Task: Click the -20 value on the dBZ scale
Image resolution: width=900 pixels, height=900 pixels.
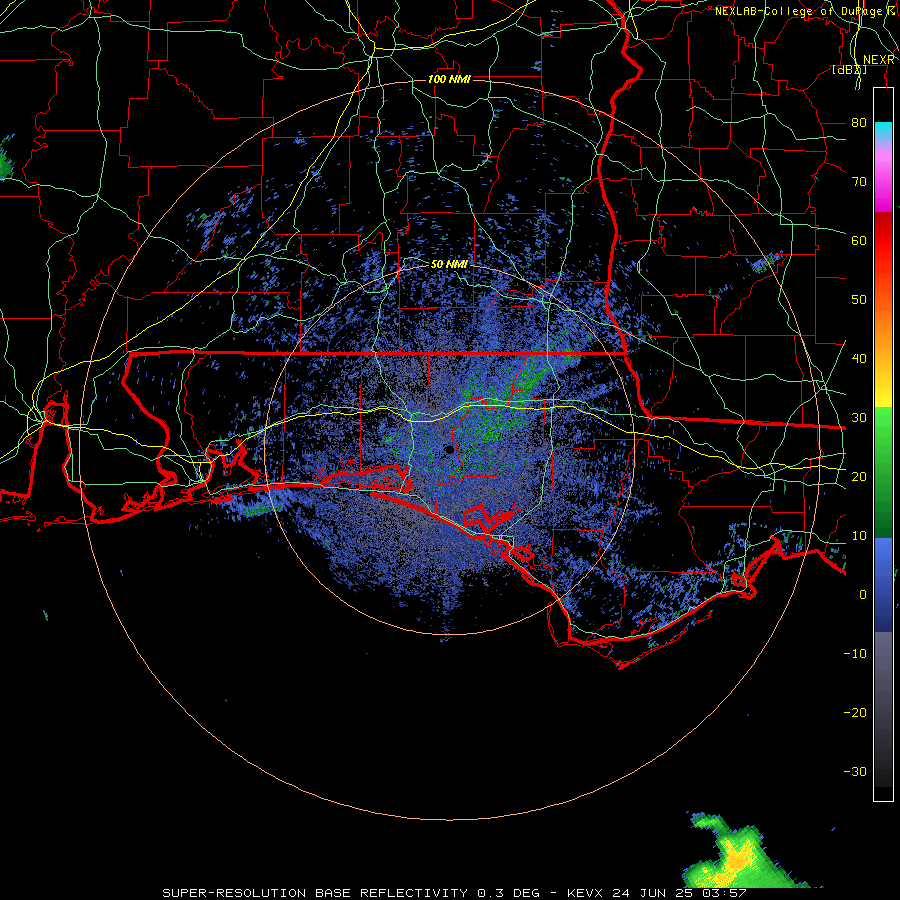Action: pyautogui.click(x=855, y=712)
